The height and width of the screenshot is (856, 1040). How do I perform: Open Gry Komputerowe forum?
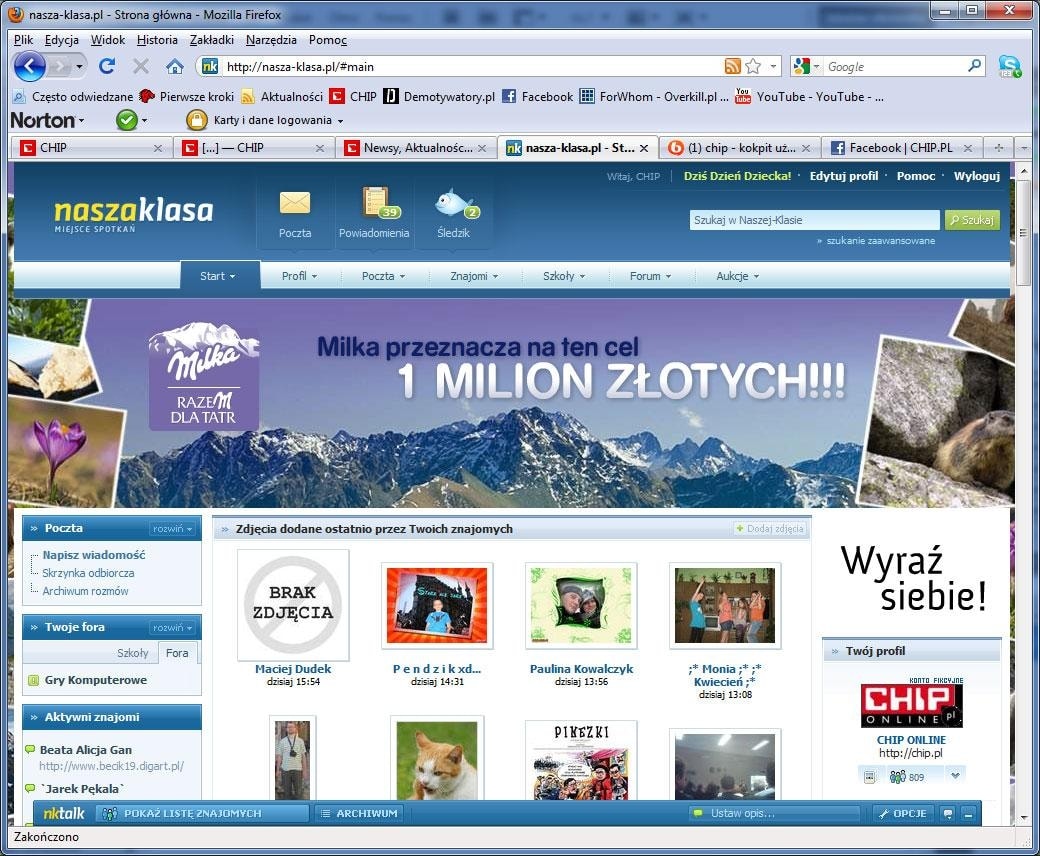(96, 680)
